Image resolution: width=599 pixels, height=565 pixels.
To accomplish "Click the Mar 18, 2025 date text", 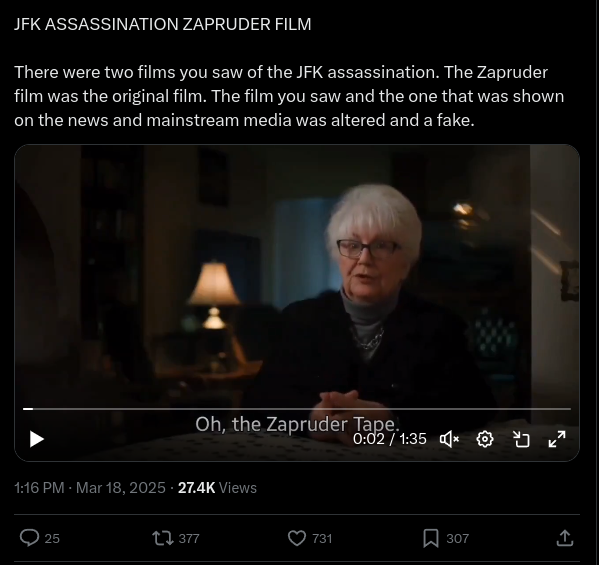I will coord(121,488).
